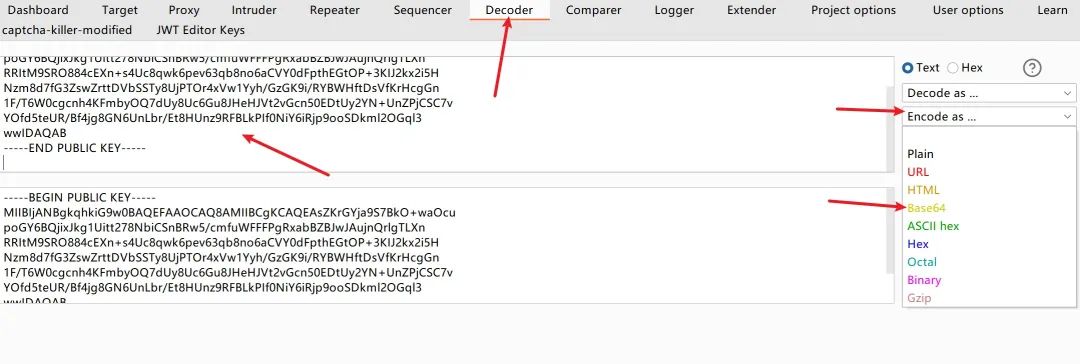1080x364 pixels.
Task: Open the captcha-killer-modified extension tab
Action: click(67, 30)
